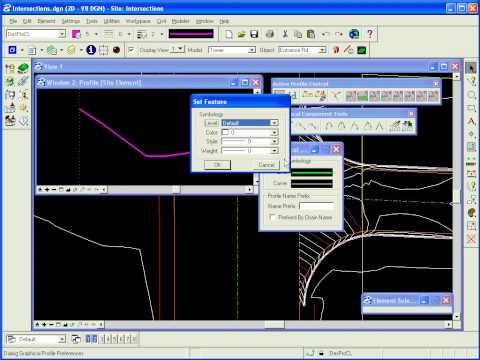
Task: Select the red X Delete Element tool
Action: tap(471, 238)
